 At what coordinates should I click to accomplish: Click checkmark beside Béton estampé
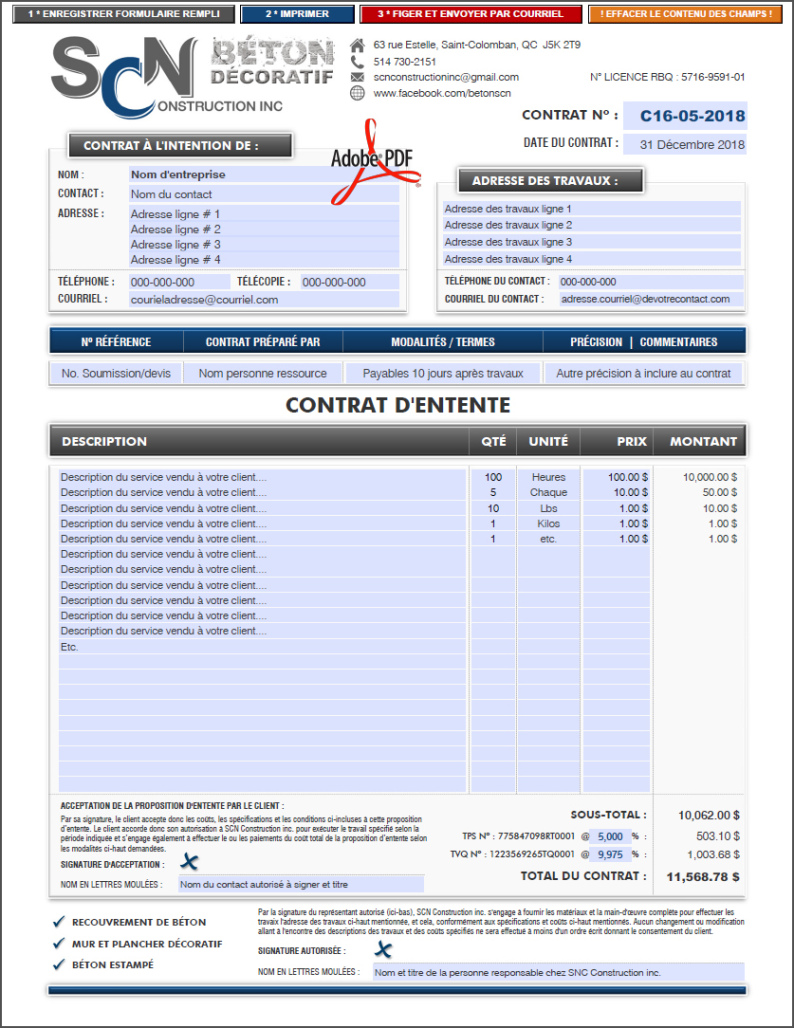[58, 965]
